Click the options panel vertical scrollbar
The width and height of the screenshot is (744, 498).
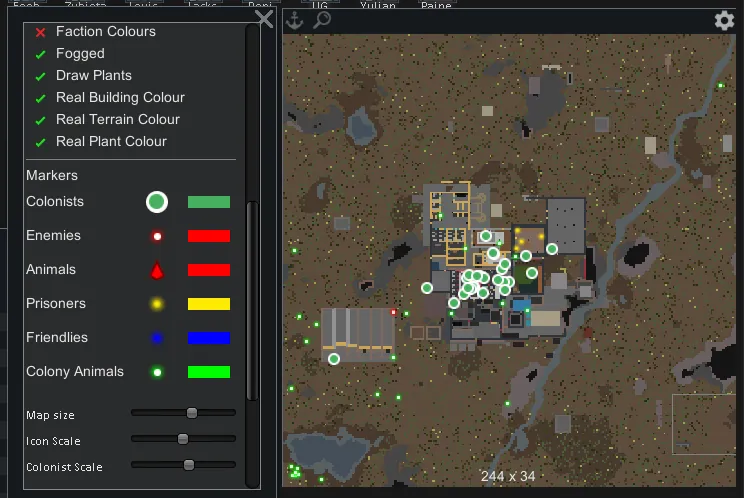(x=251, y=300)
